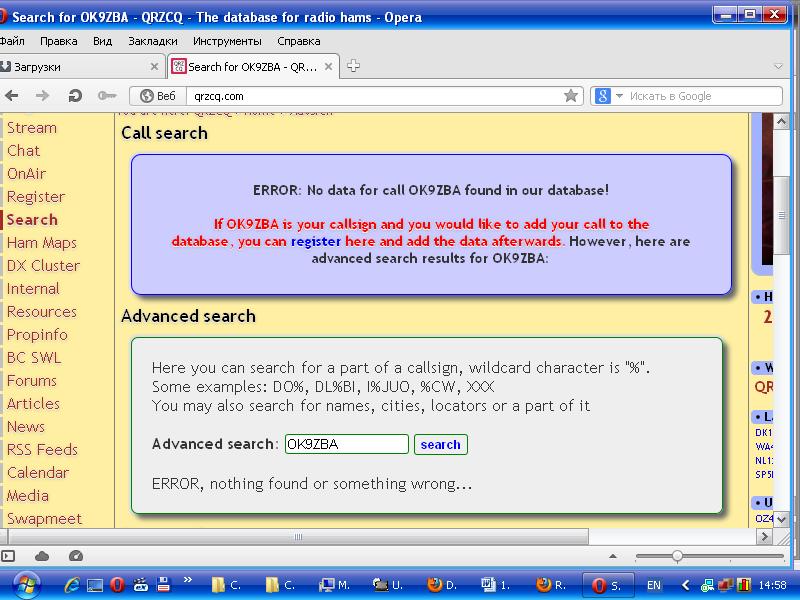Expand the zoom level arrow in status bar

[x=613, y=556]
